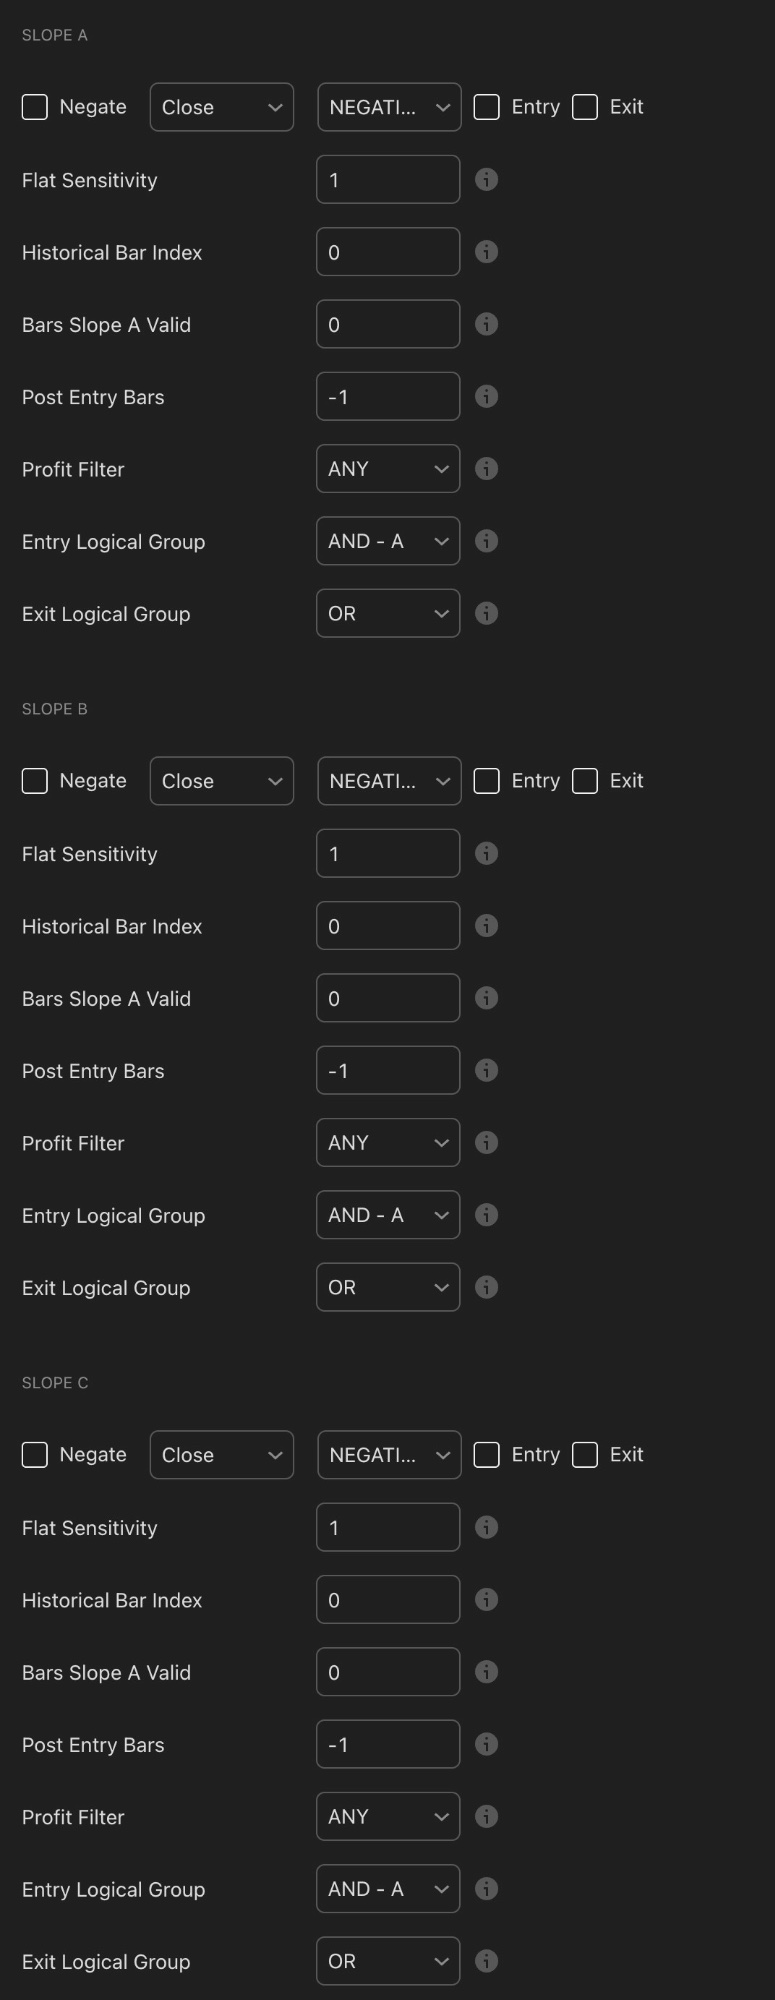Click the info icon next to Slope C Flat Sensitivity

pos(486,1527)
